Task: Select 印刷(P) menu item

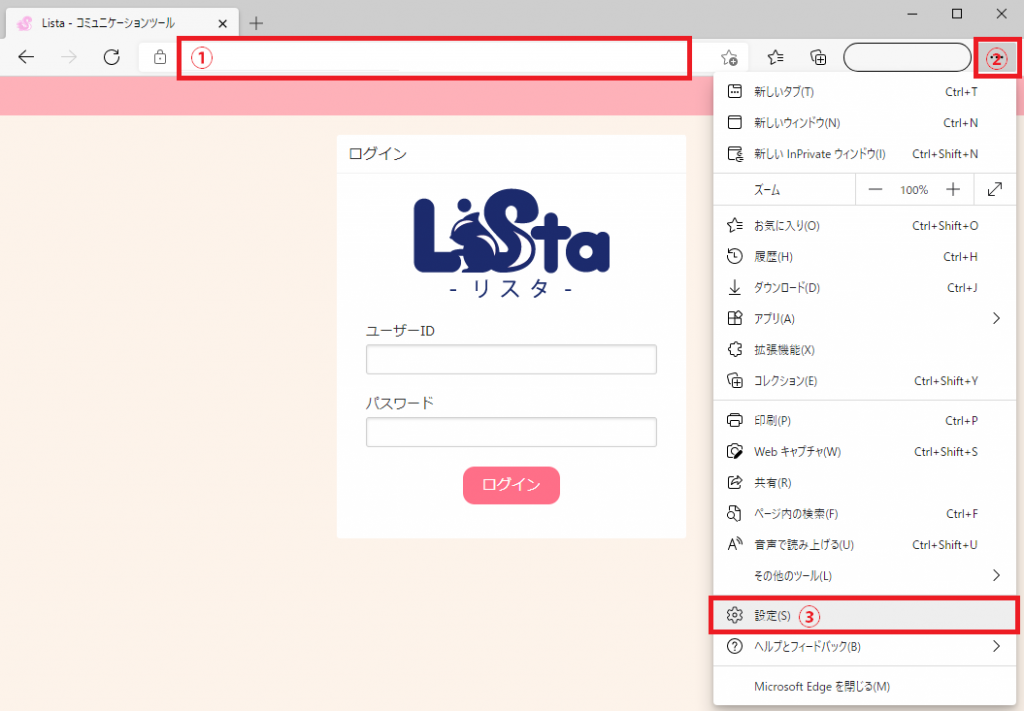Action: (864, 420)
